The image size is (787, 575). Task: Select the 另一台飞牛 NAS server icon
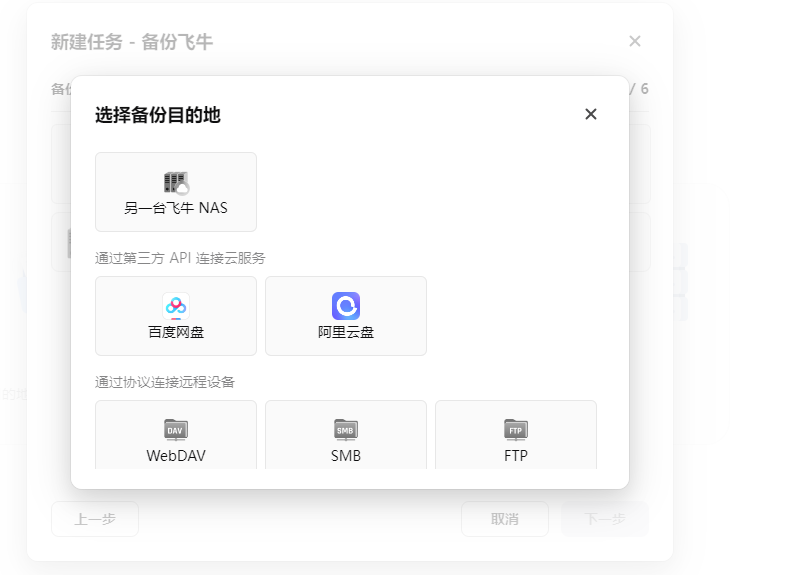[176, 183]
